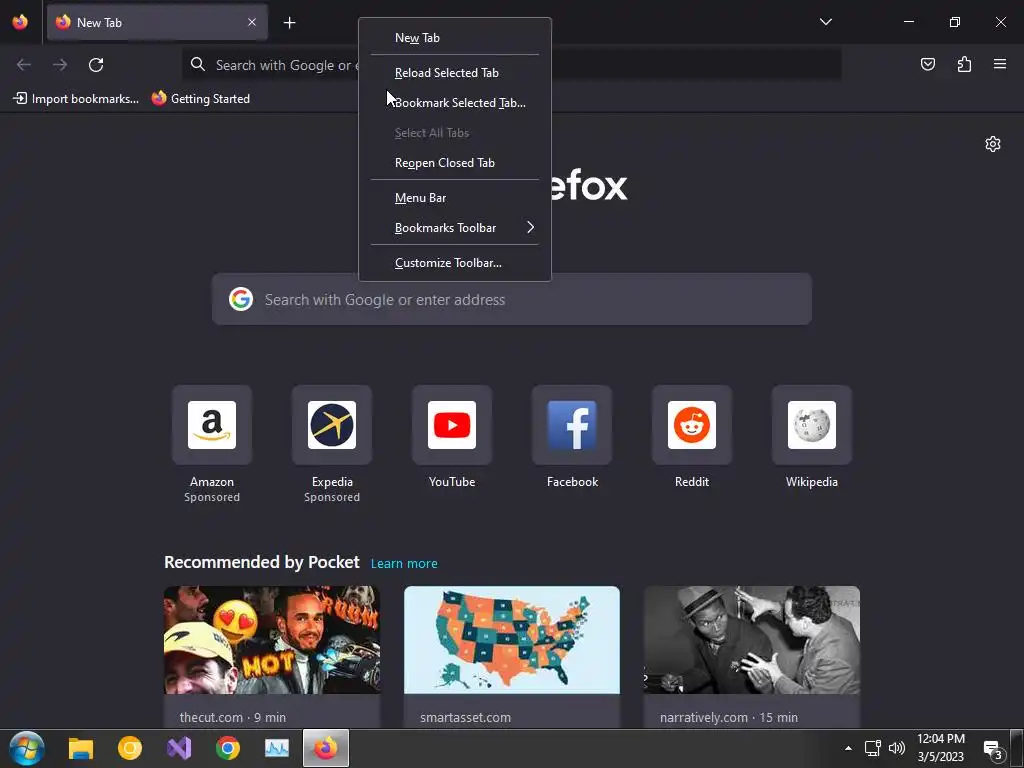This screenshot has height=768, width=1024.
Task: Open Getting Started bookmark
Action: pos(201,99)
